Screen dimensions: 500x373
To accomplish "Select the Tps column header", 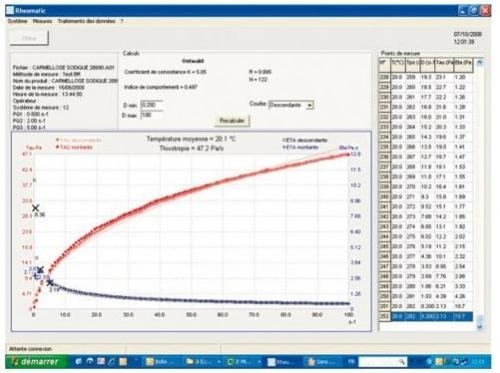I will tap(412, 65).
